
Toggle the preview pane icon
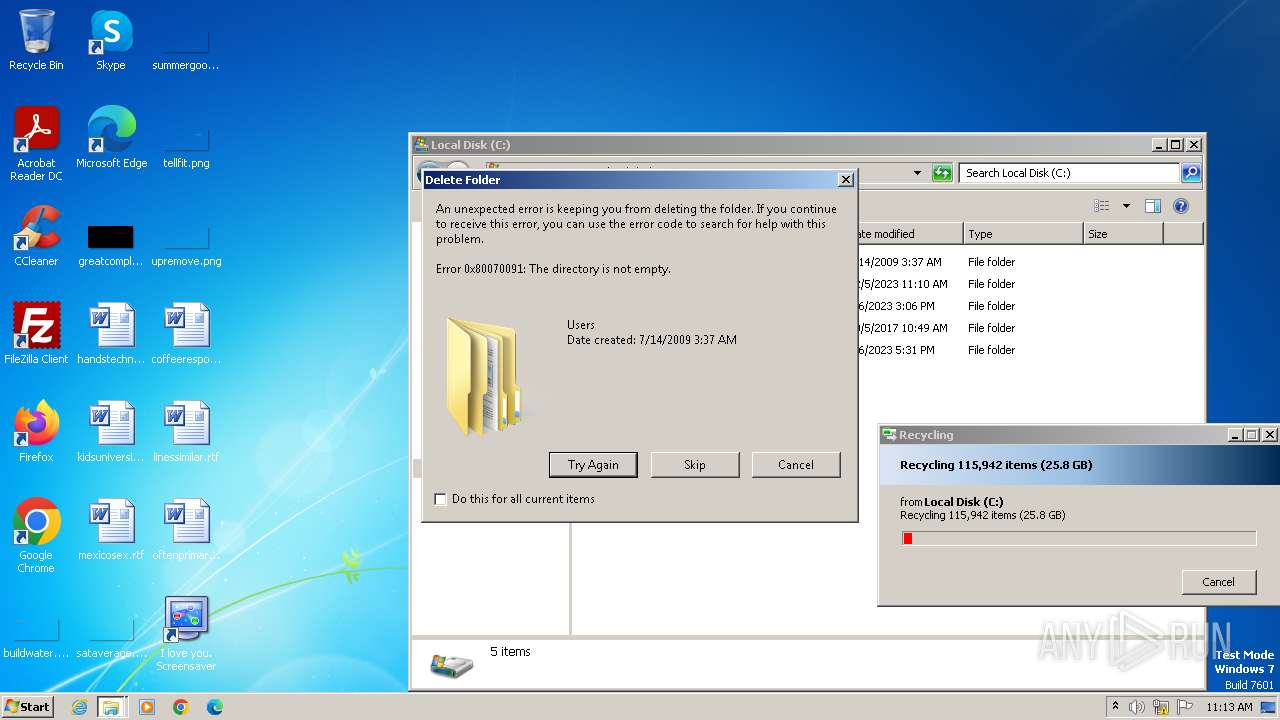[x=1152, y=206]
